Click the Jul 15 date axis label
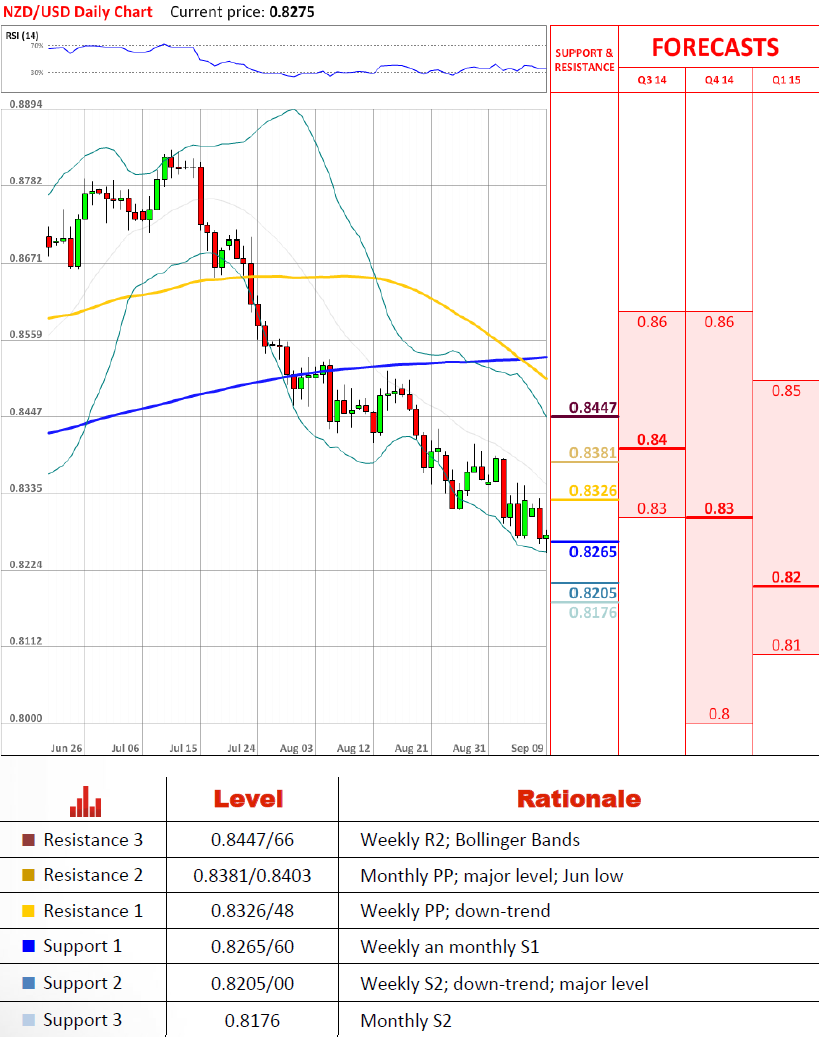 (183, 748)
